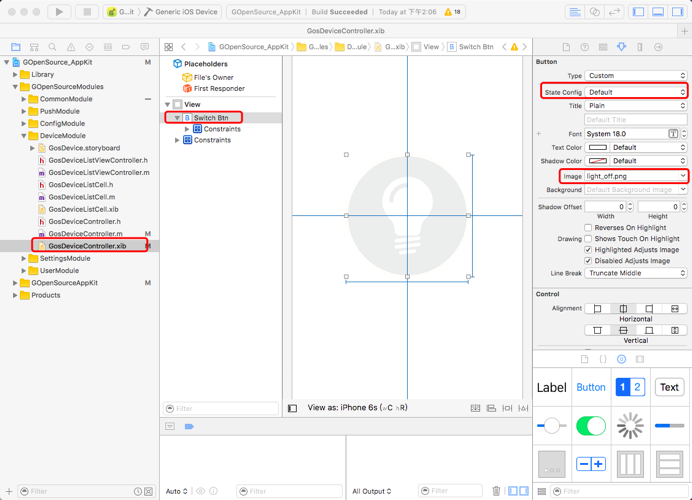Show the Project navigator folder icon
692x500 pixels.
click(x=15, y=47)
